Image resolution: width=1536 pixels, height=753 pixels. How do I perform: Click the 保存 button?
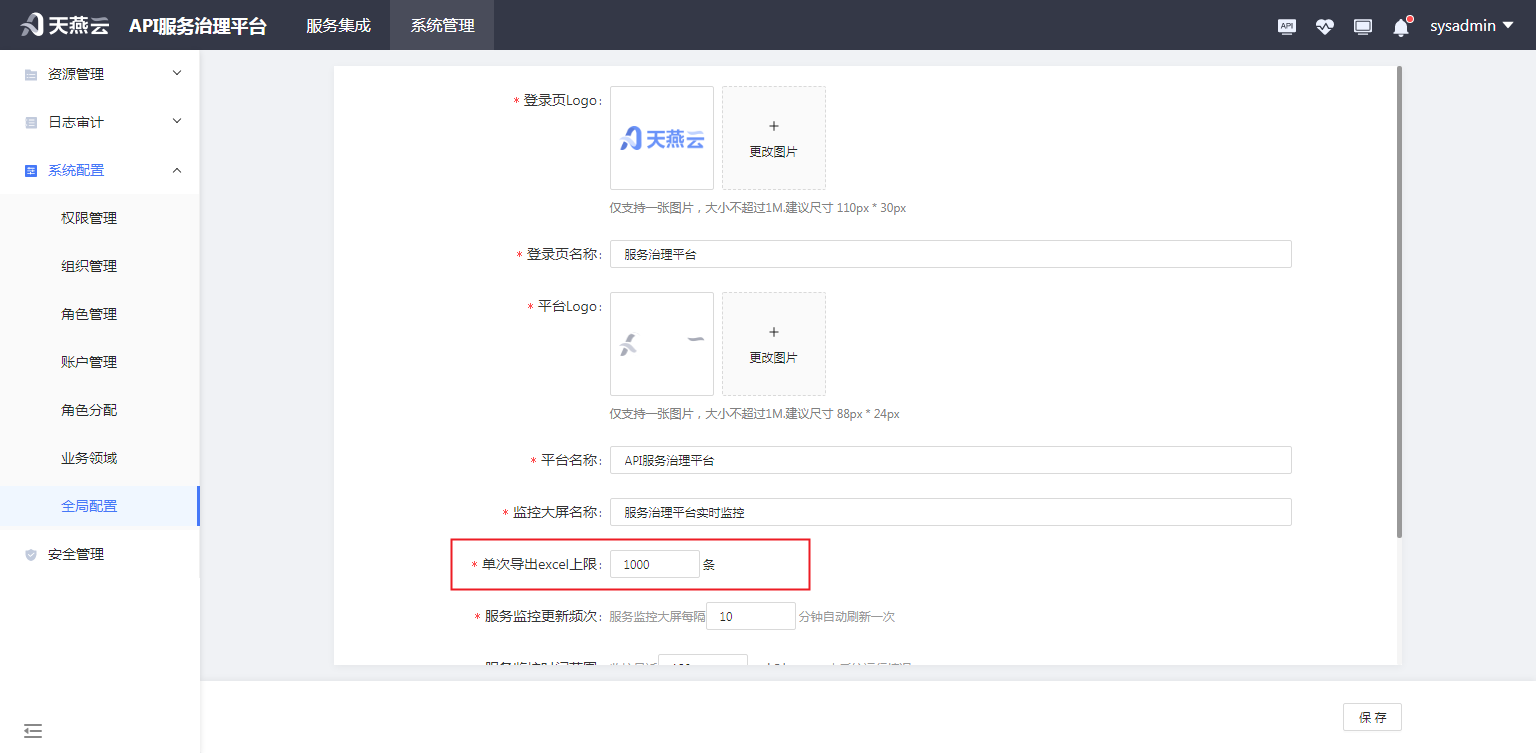(1372, 717)
